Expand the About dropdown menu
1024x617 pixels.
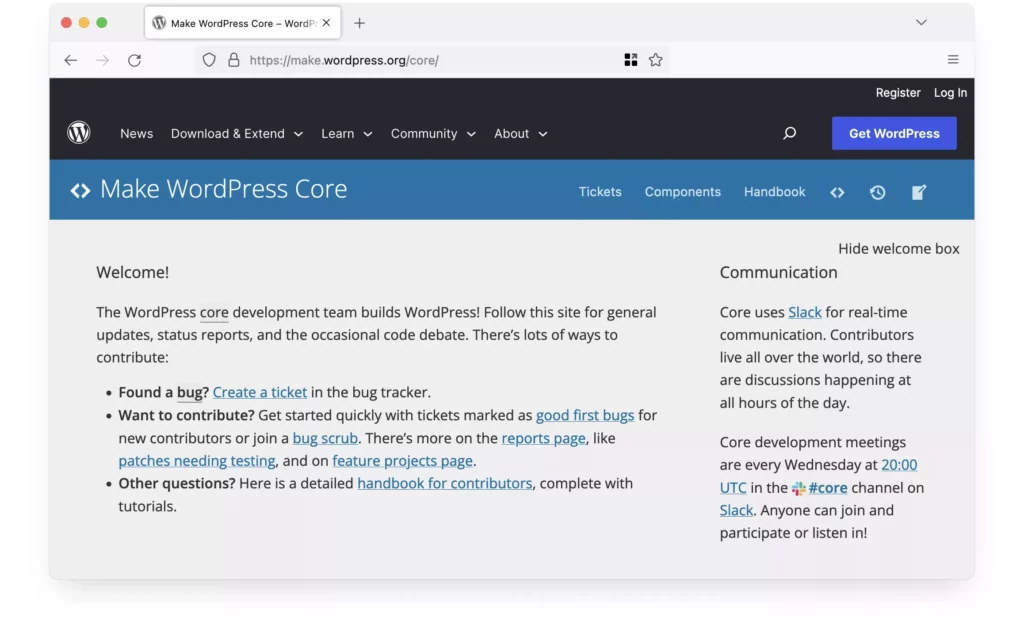click(x=520, y=133)
